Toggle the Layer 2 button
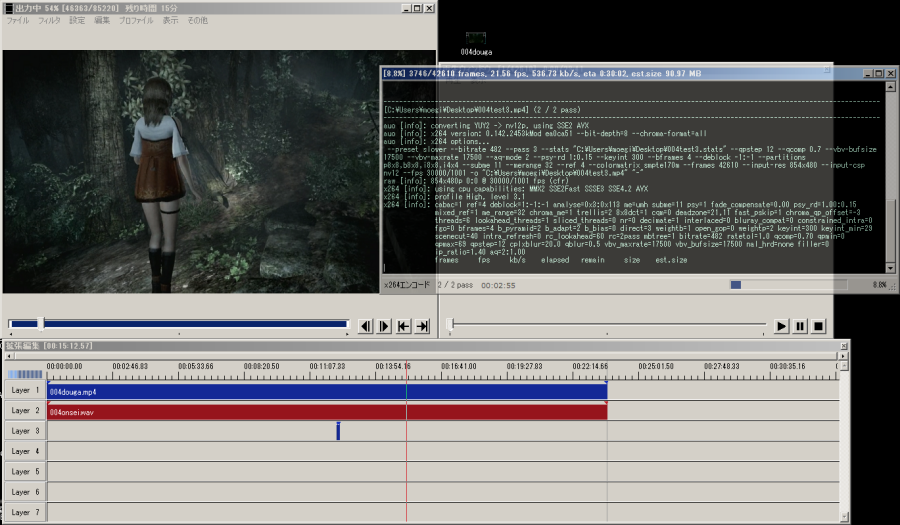The image size is (900, 525). click(x=25, y=410)
